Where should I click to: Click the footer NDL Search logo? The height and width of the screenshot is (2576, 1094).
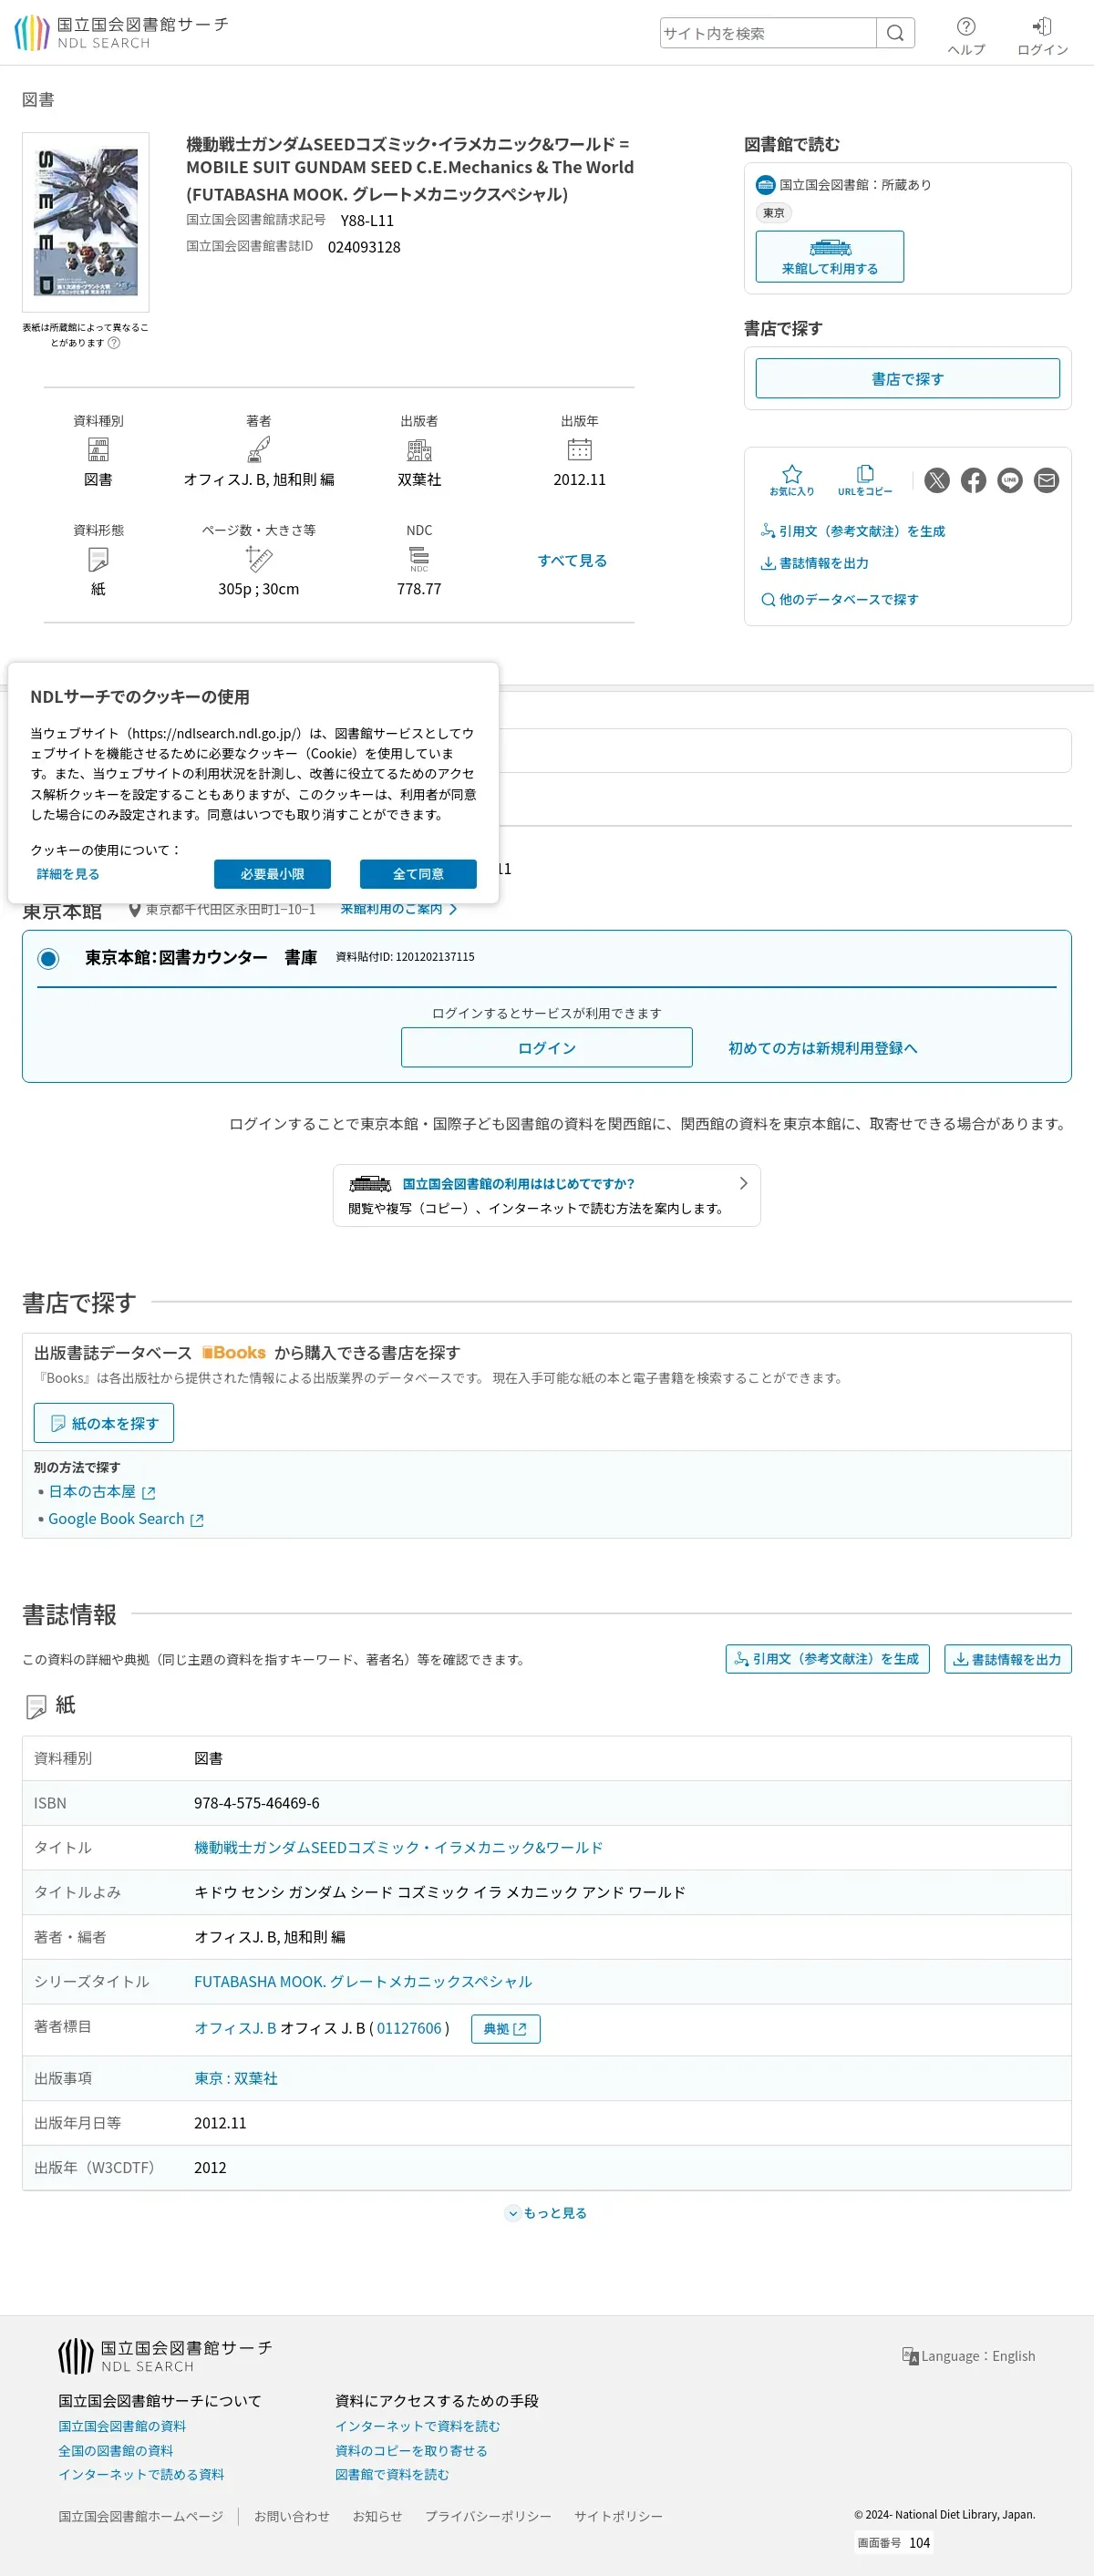tap(165, 2356)
